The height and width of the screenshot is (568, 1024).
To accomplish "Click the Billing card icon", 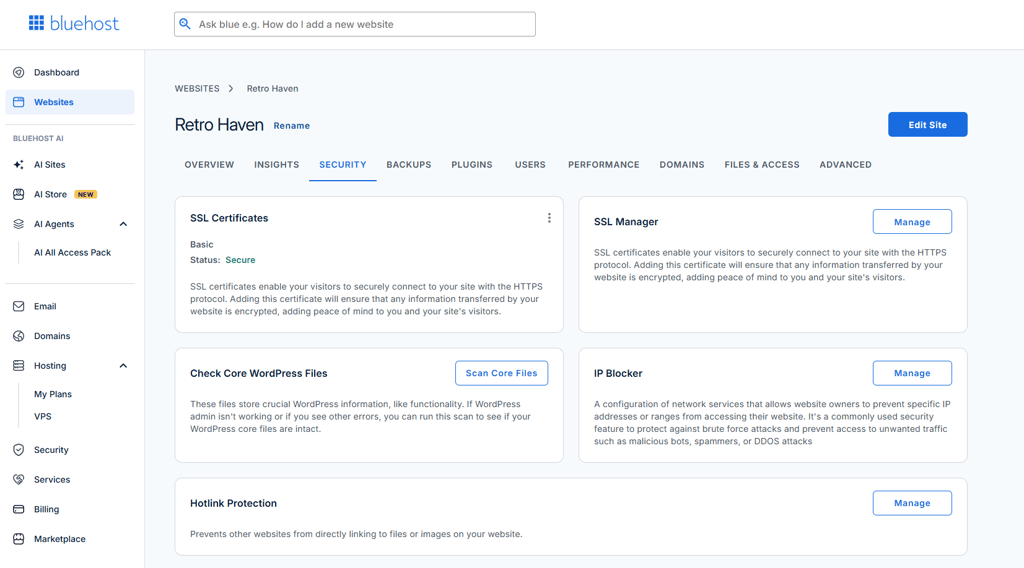I will (18, 509).
